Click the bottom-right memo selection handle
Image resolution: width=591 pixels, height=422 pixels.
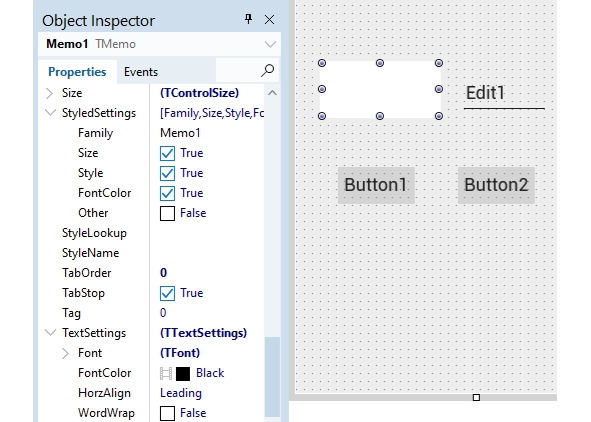(439, 116)
